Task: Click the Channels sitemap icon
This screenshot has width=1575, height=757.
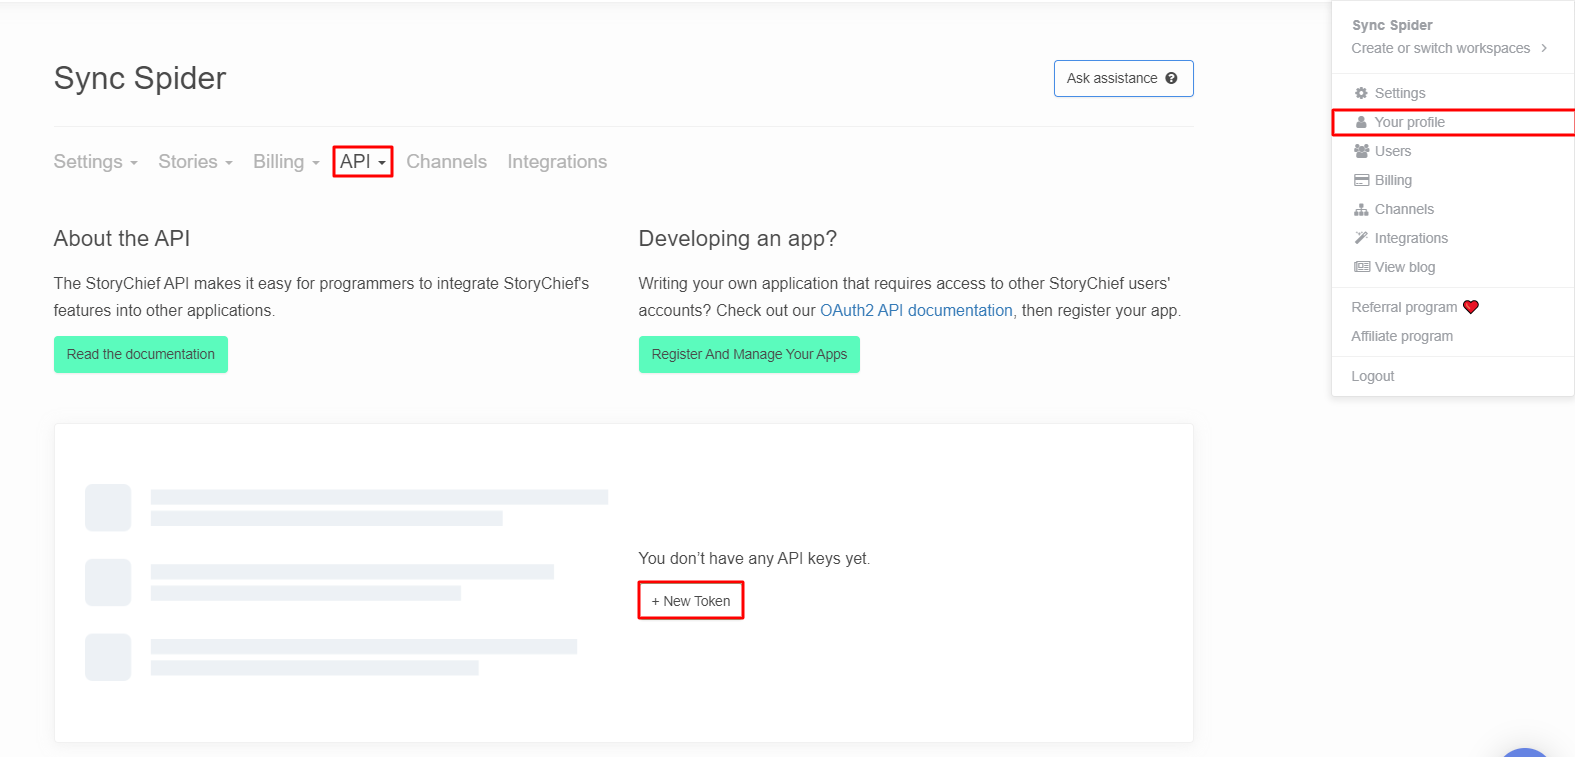Action: (1361, 209)
